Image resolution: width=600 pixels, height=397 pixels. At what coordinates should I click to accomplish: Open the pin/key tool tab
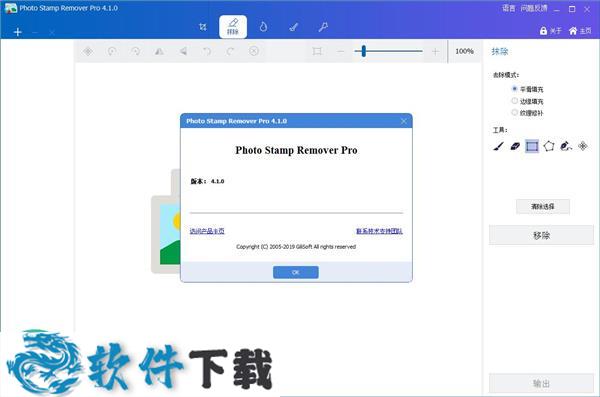coord(323,27)
